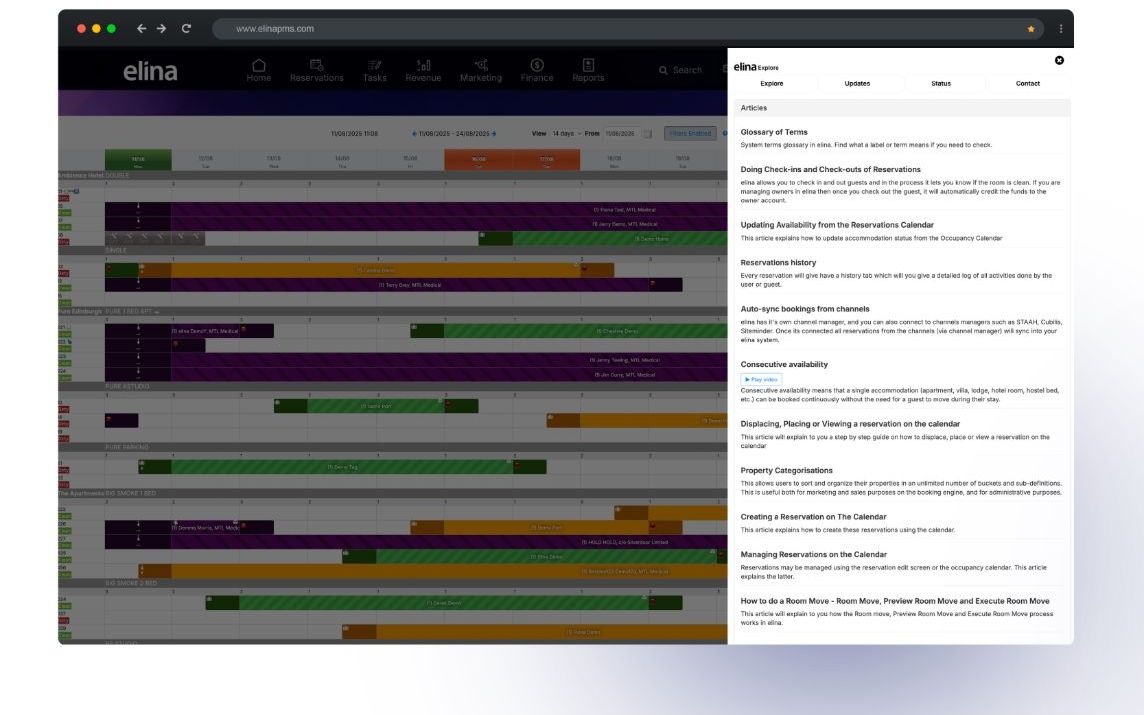This screenshot has height=715, width=1144.
Task: Open the Reports icon
Action: (x=588, y=65)
